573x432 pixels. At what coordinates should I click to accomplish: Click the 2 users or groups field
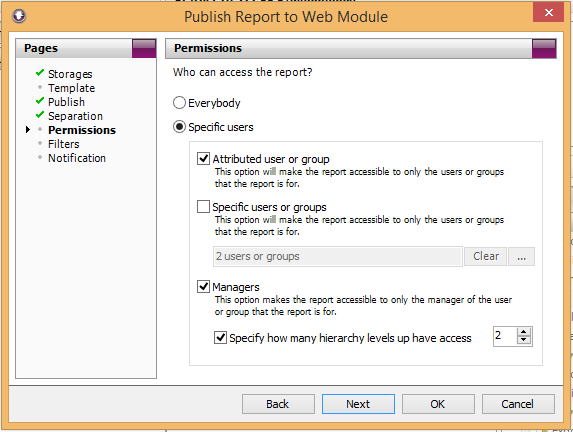338,257
